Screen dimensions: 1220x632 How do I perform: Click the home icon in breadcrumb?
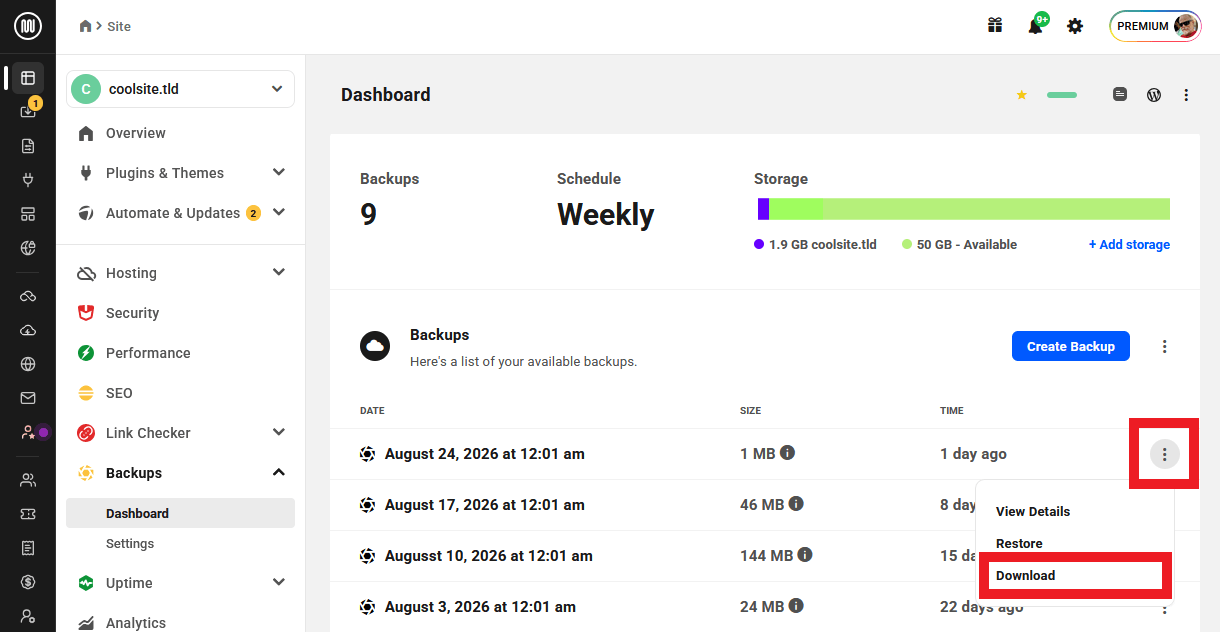click(x=86, y=26)
